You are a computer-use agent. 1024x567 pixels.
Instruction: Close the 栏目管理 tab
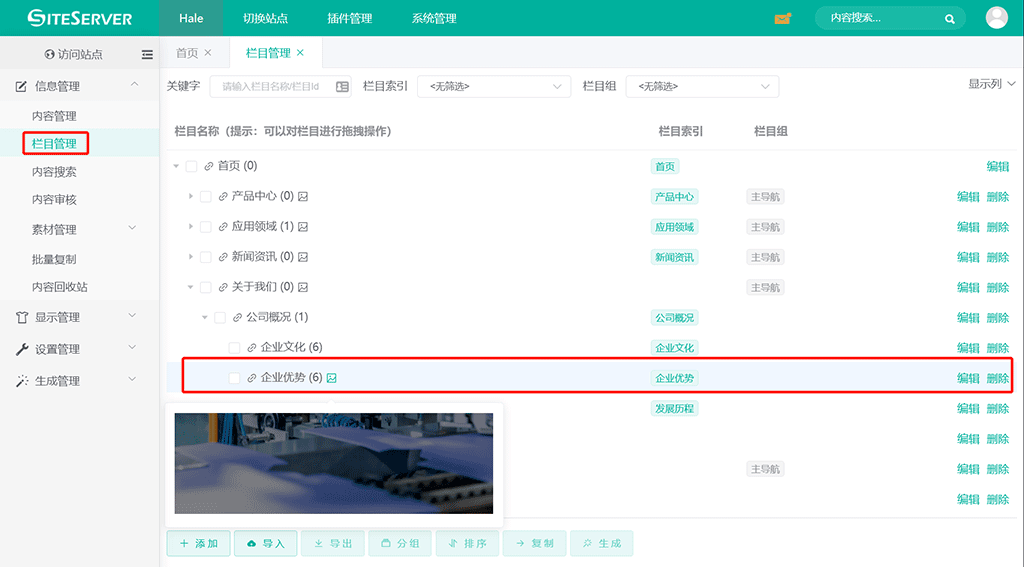pyautogui.click(x=300, y=53)
